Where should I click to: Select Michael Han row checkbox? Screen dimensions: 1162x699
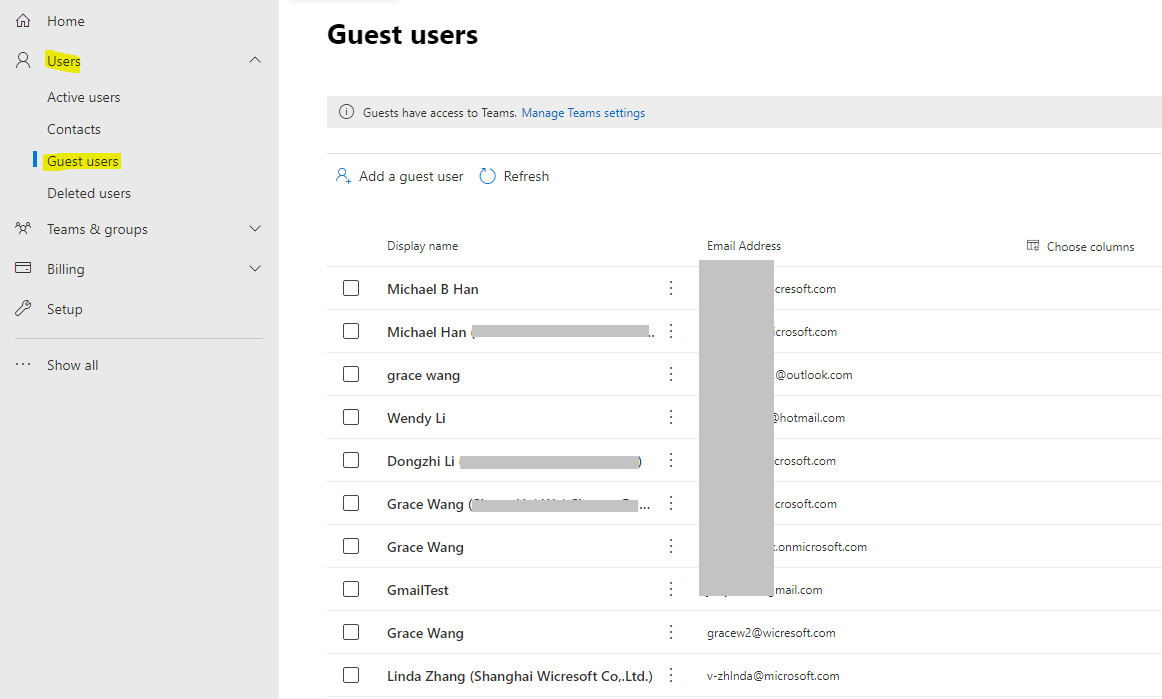point(351,331)
